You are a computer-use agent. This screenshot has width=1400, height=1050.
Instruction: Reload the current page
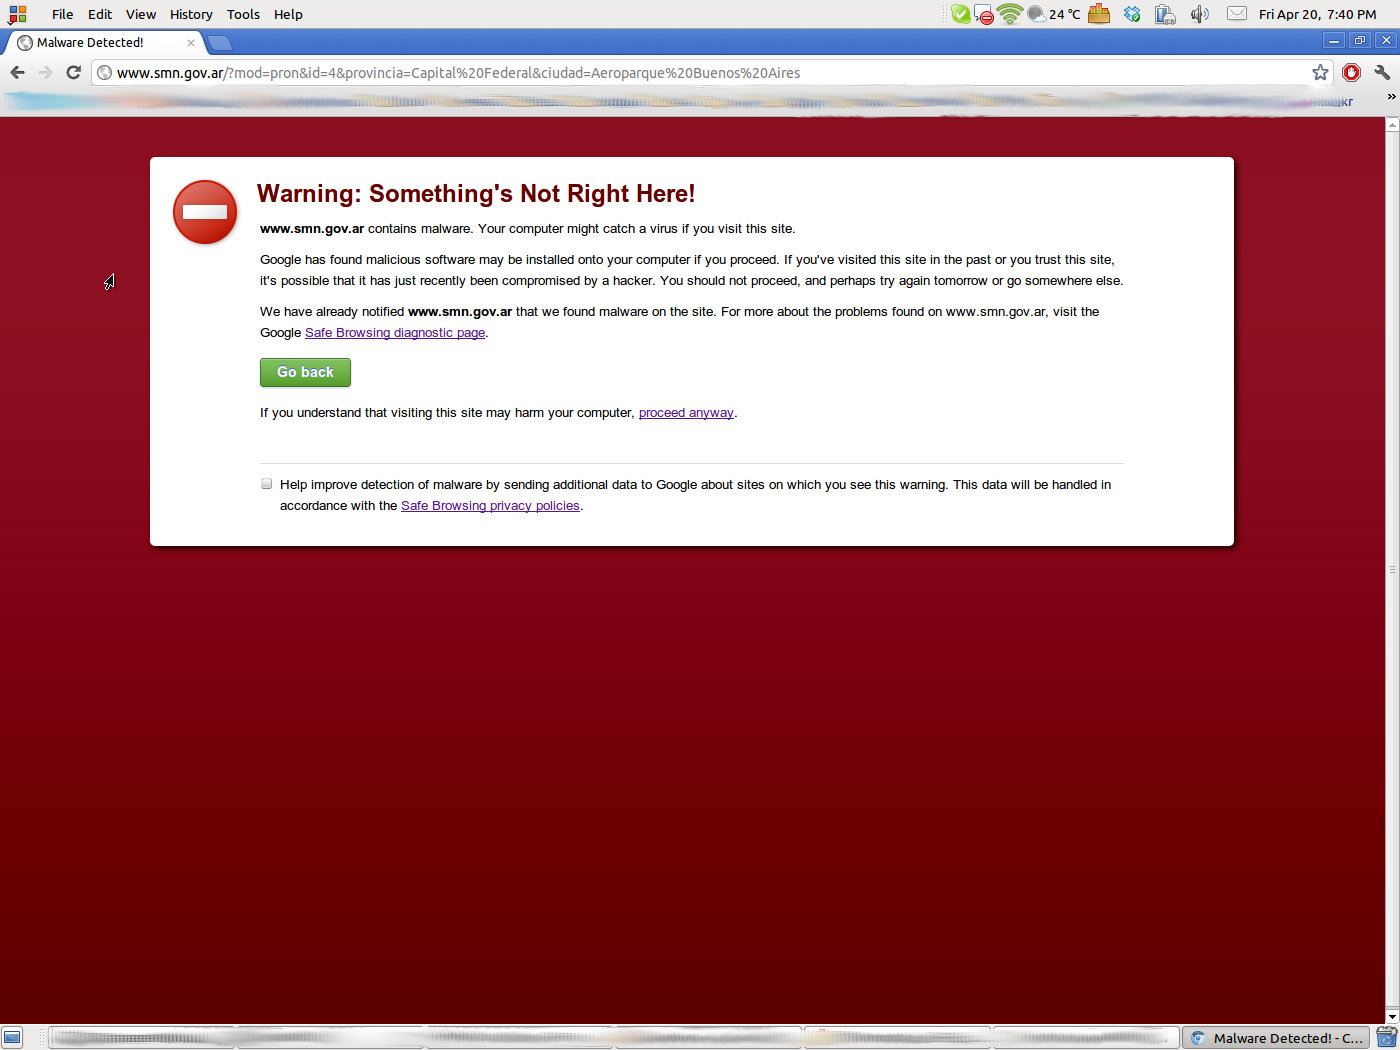click(x=73, y=72)
